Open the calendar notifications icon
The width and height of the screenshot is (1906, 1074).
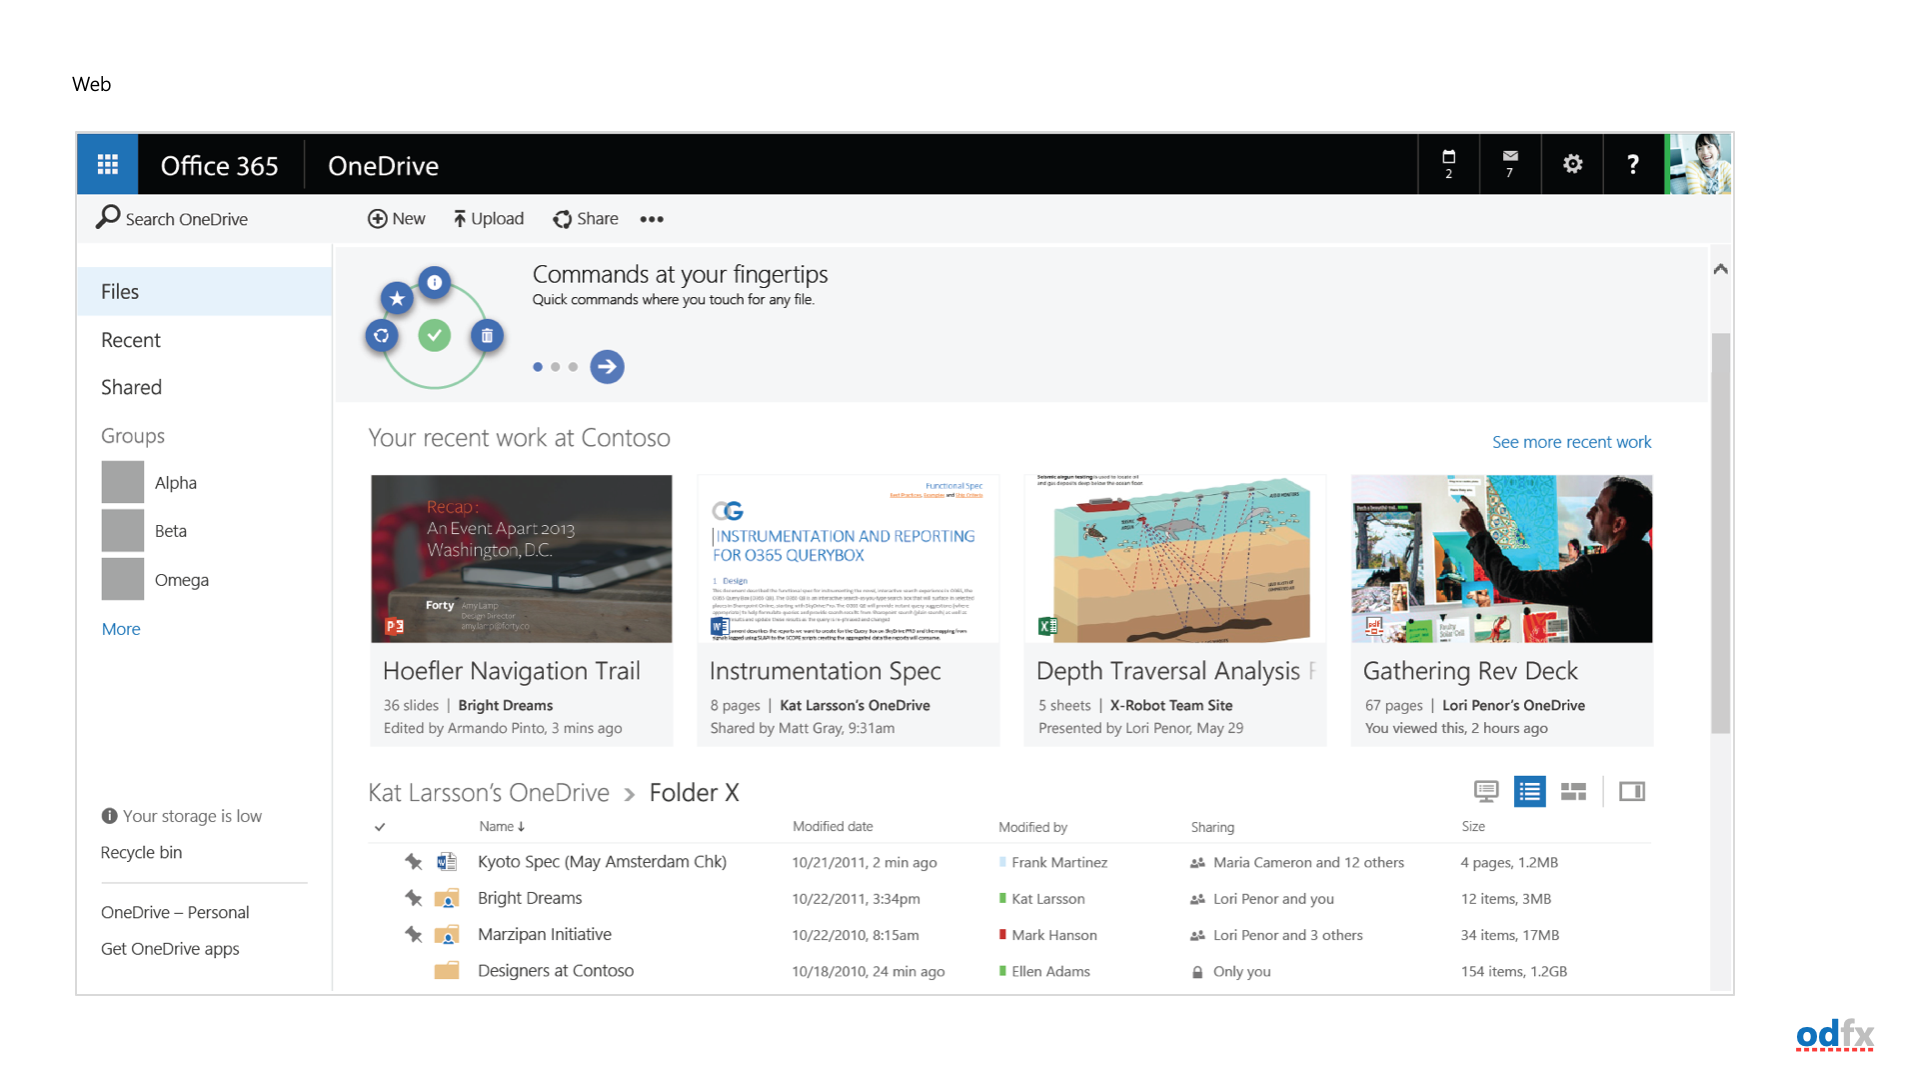(x=1448, y=164)
